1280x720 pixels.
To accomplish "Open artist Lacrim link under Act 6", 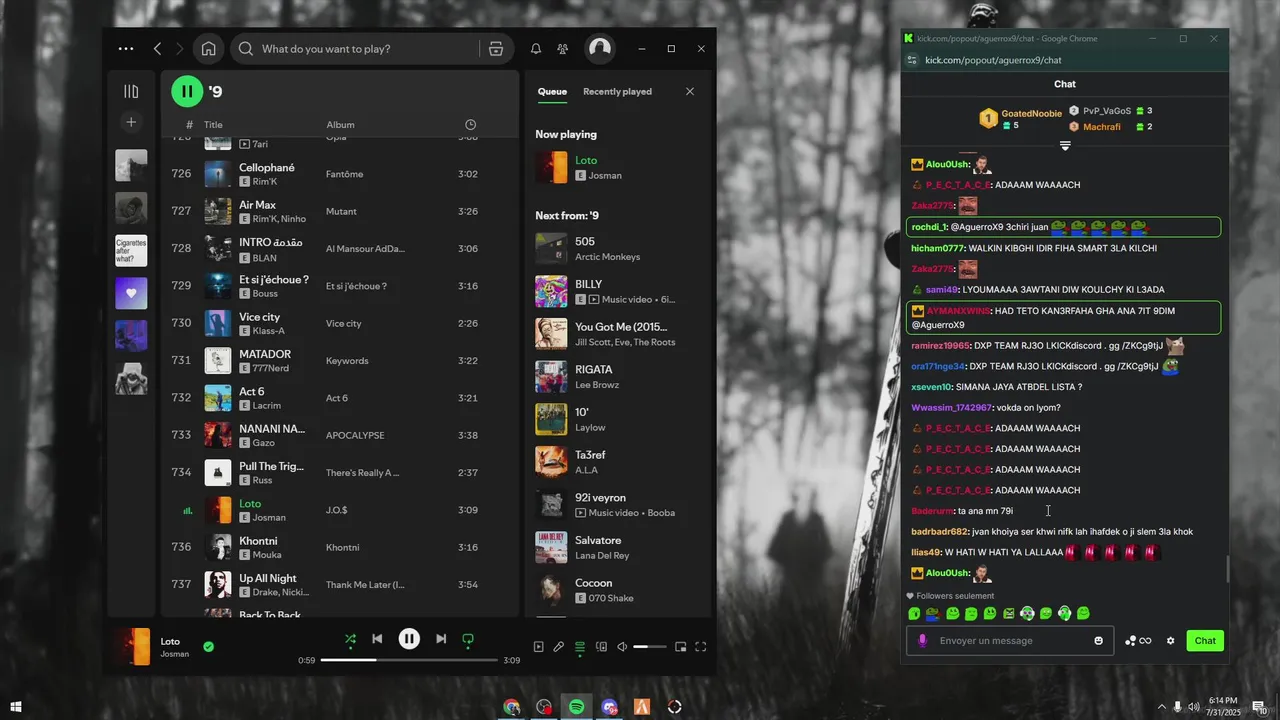I will 267,406.
